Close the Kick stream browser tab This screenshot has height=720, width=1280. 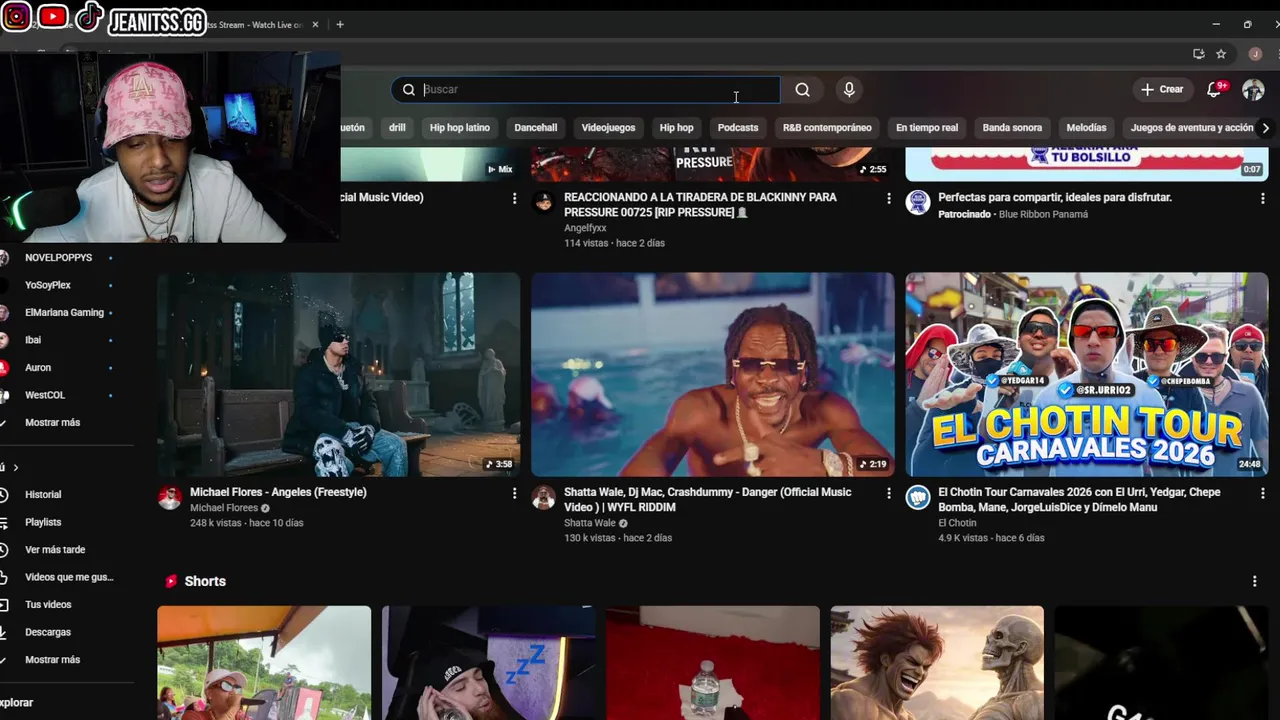[316, 25]
